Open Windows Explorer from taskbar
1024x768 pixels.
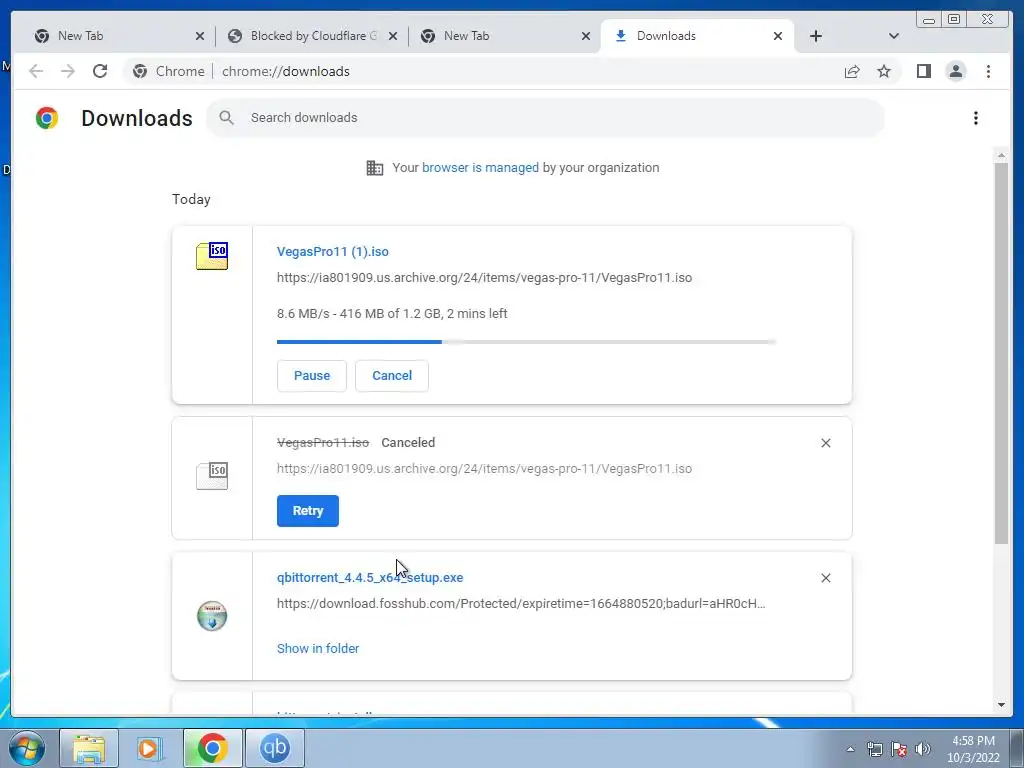pyautogui.click(x=89, y=748)
